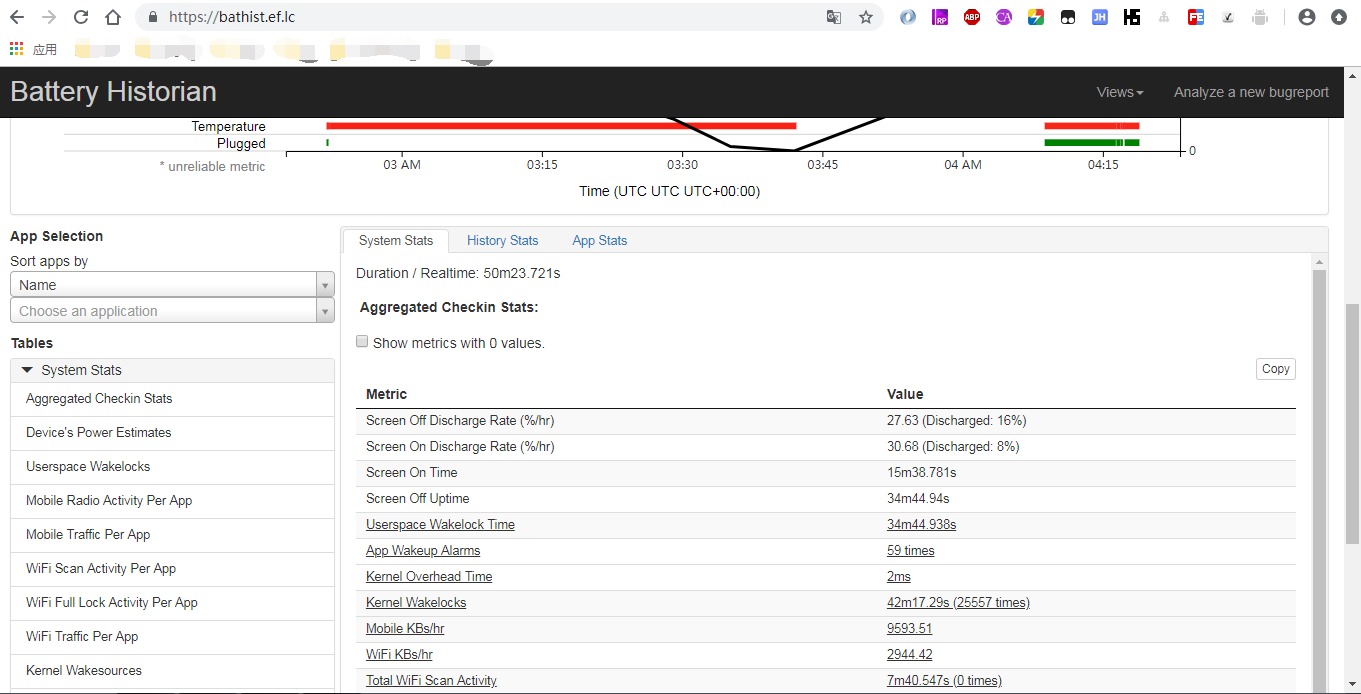Image resolution: width=1361 pixels, height=694 pixels.
Task: Open the Mobile KBs/hr metric link
Action: click(x=405, y=628)
